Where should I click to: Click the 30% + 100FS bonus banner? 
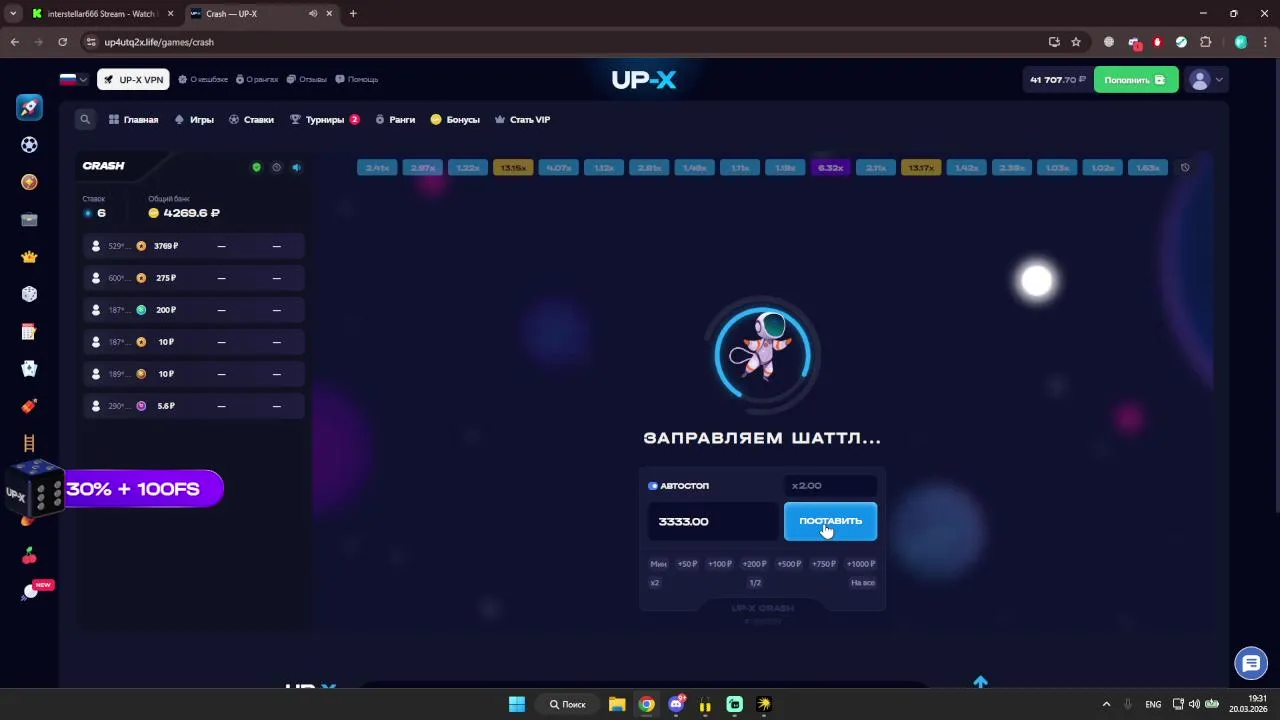point(133,489)
